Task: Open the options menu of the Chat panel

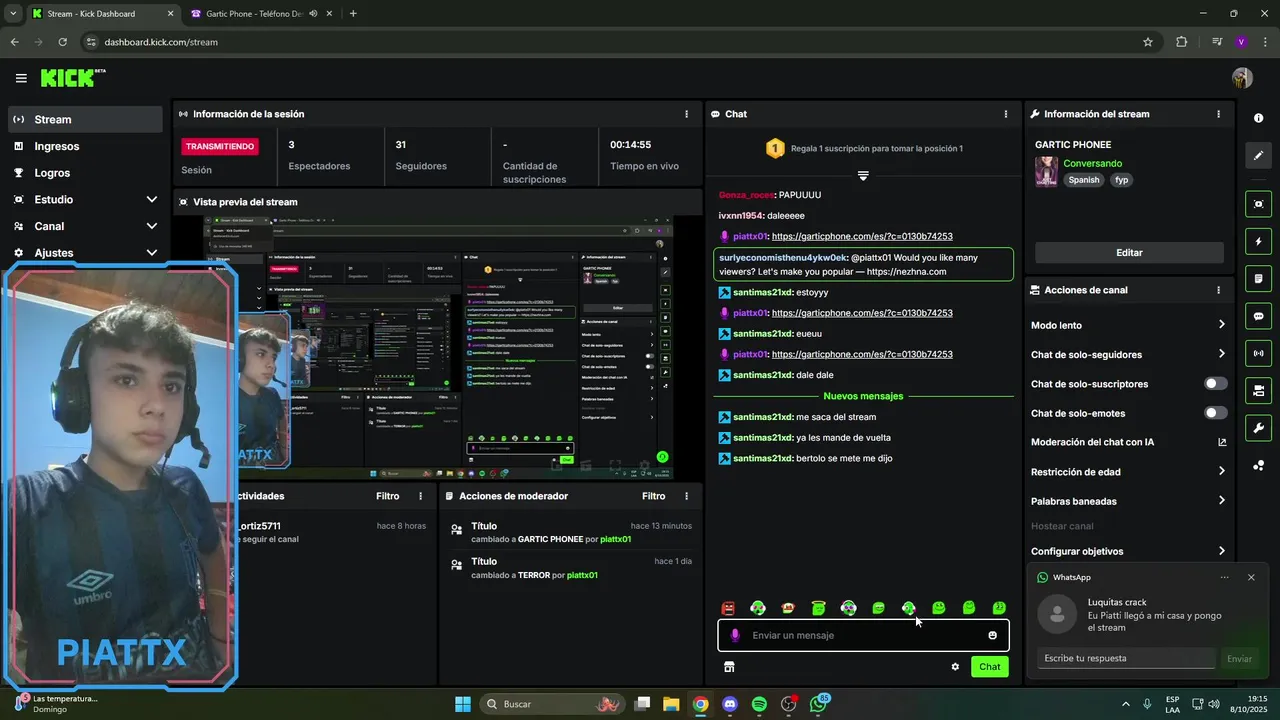Action: (x=1006, y=114)
